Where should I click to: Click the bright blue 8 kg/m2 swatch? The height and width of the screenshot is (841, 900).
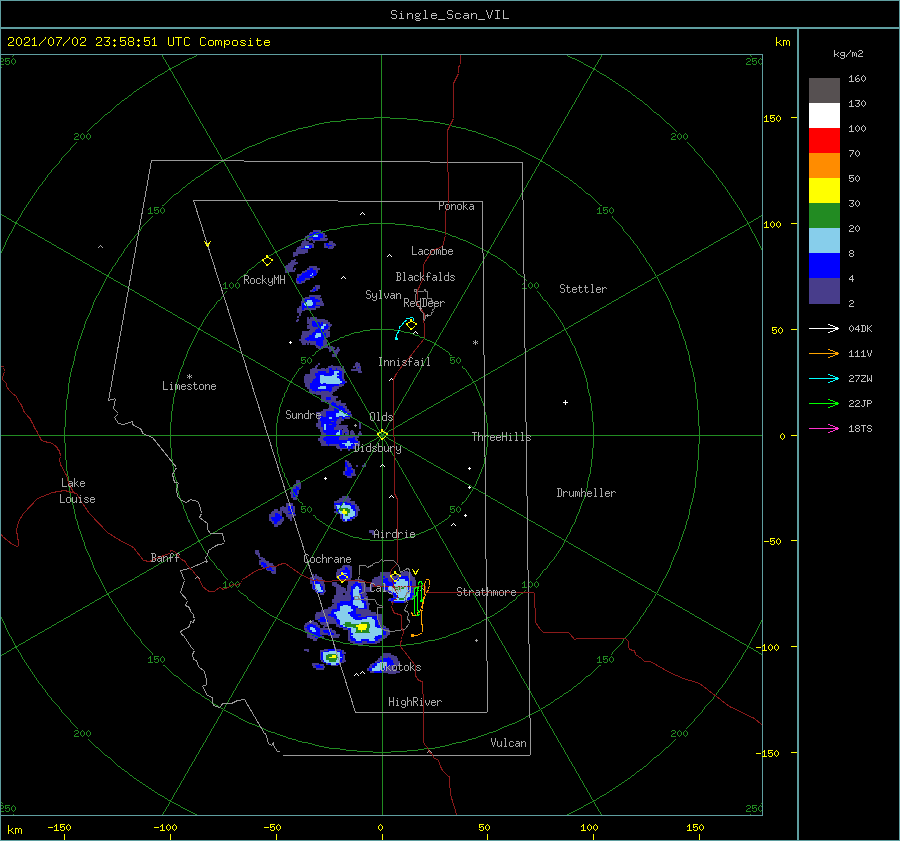[824, 265]
